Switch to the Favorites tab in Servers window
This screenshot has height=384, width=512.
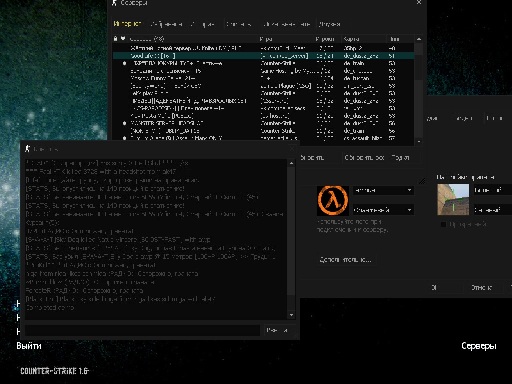click(166, 24)
